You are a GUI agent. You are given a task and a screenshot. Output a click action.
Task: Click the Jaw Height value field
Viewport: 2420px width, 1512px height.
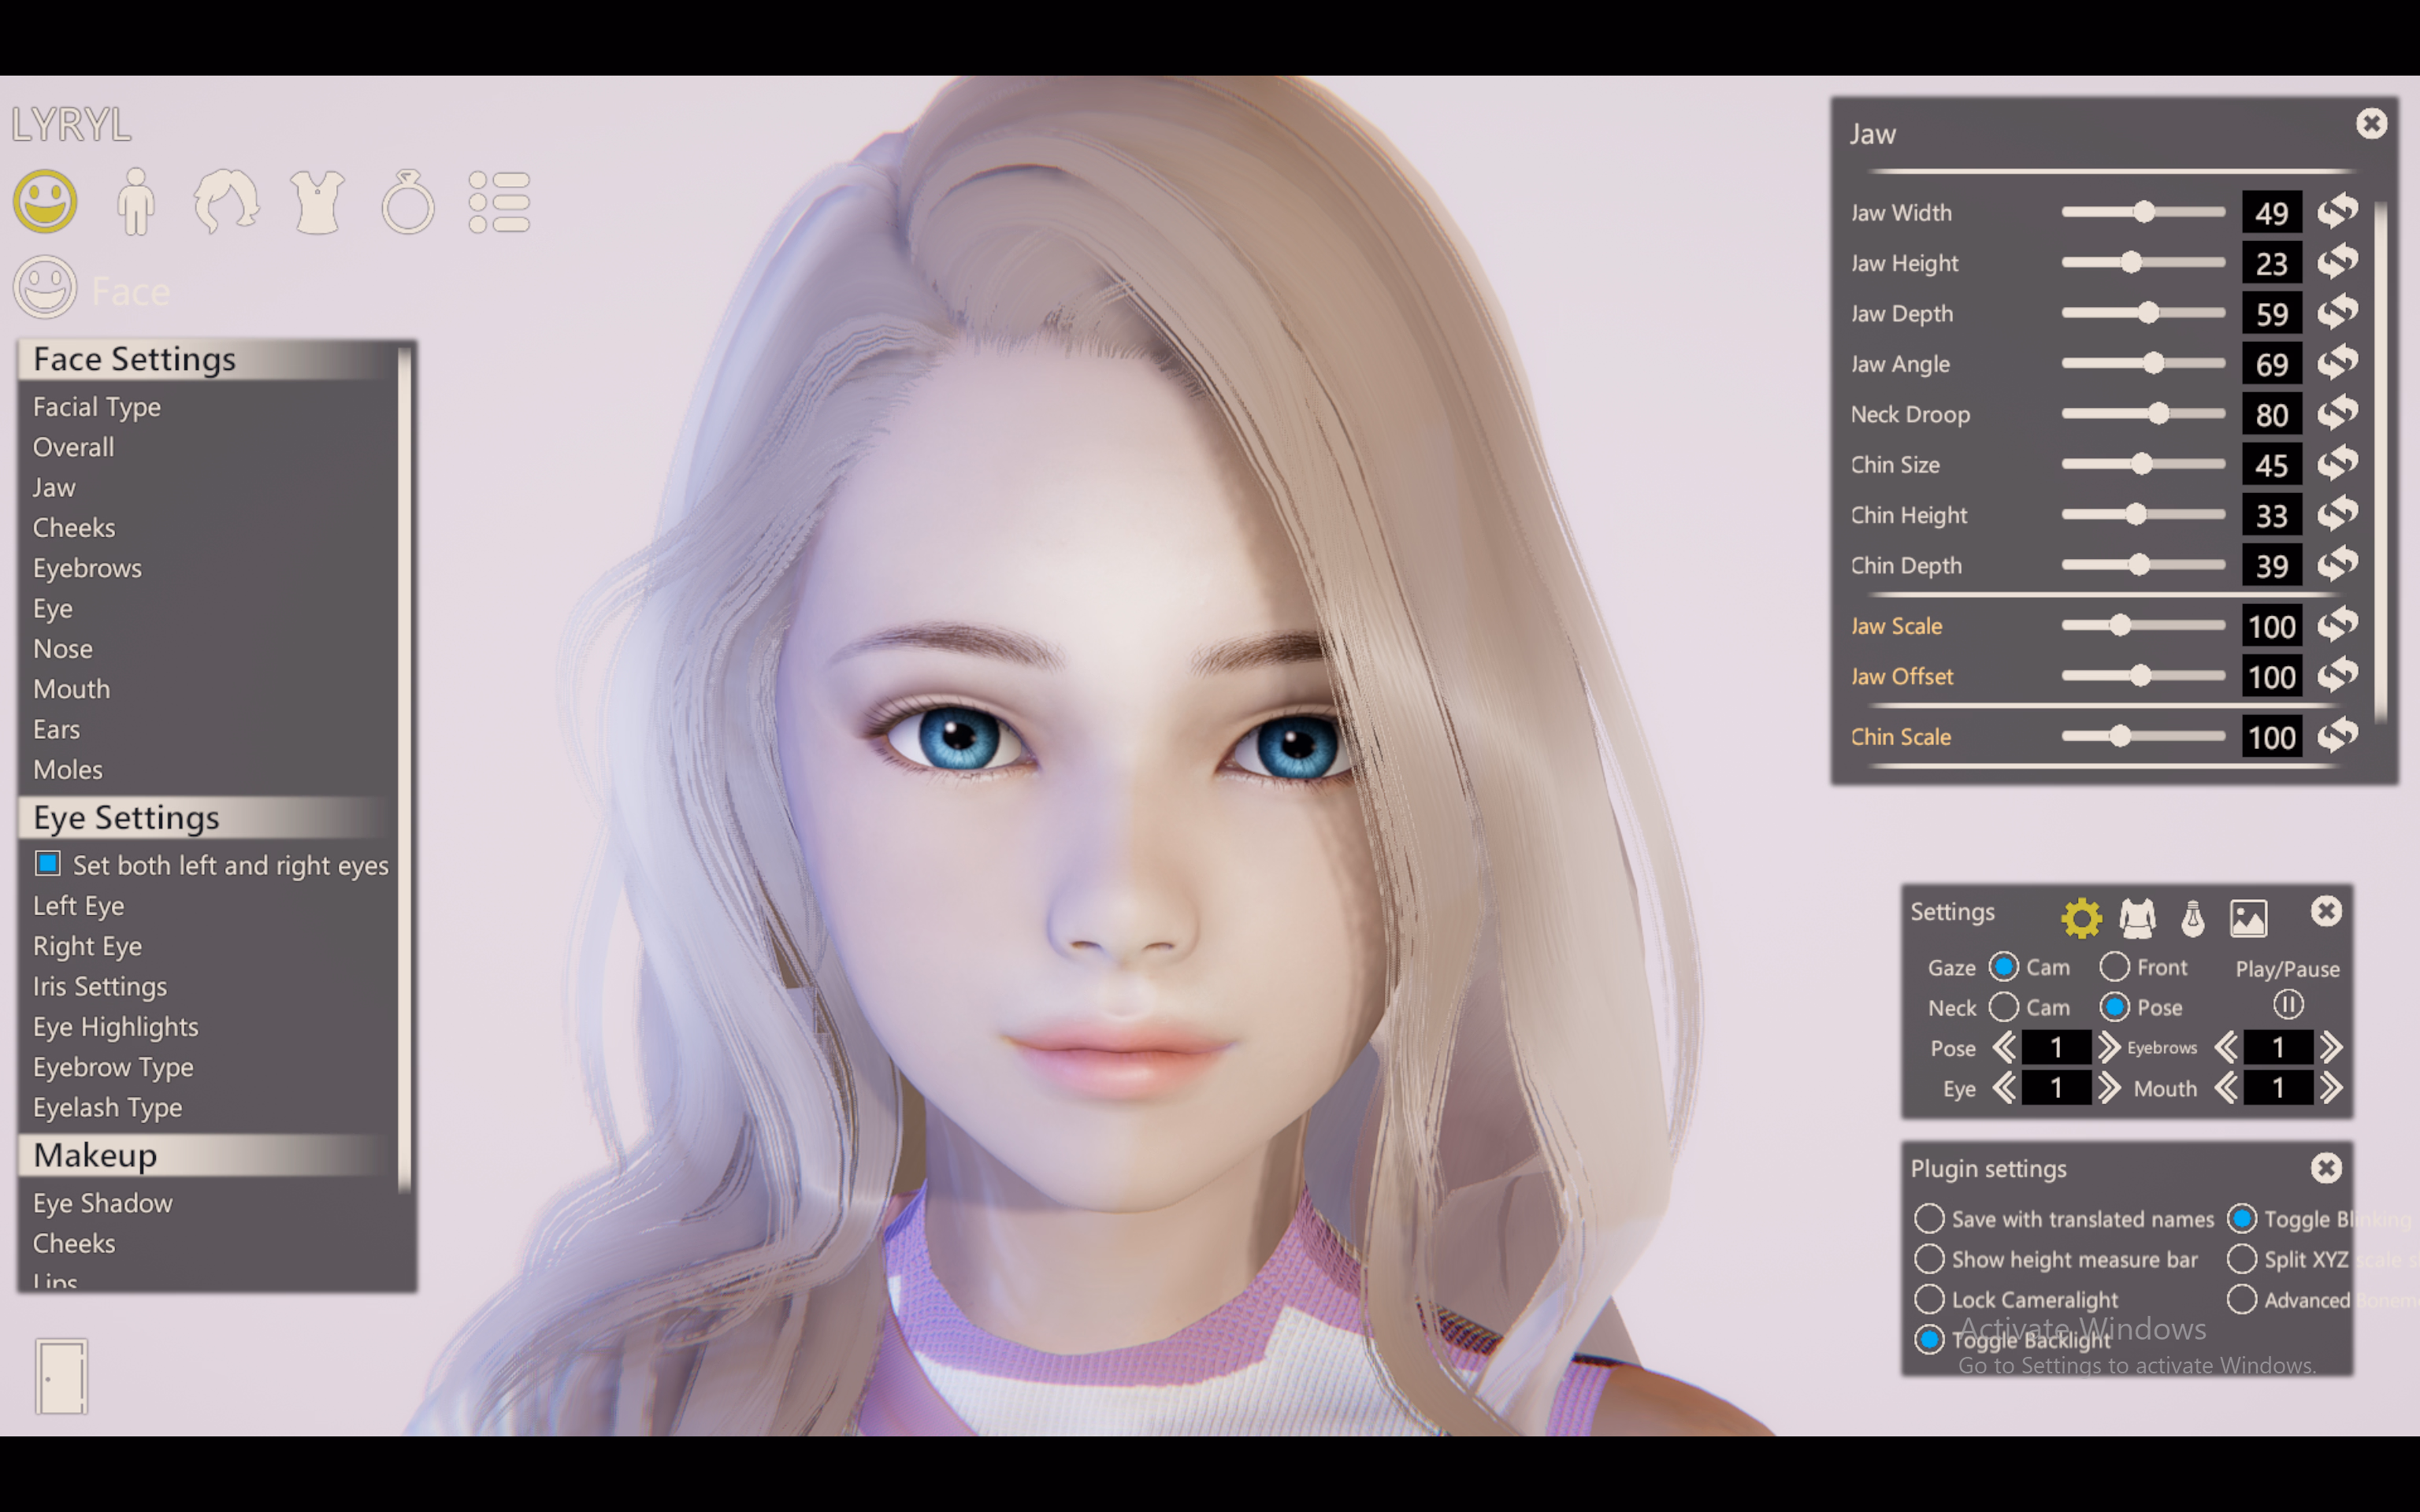[2271, 263]
